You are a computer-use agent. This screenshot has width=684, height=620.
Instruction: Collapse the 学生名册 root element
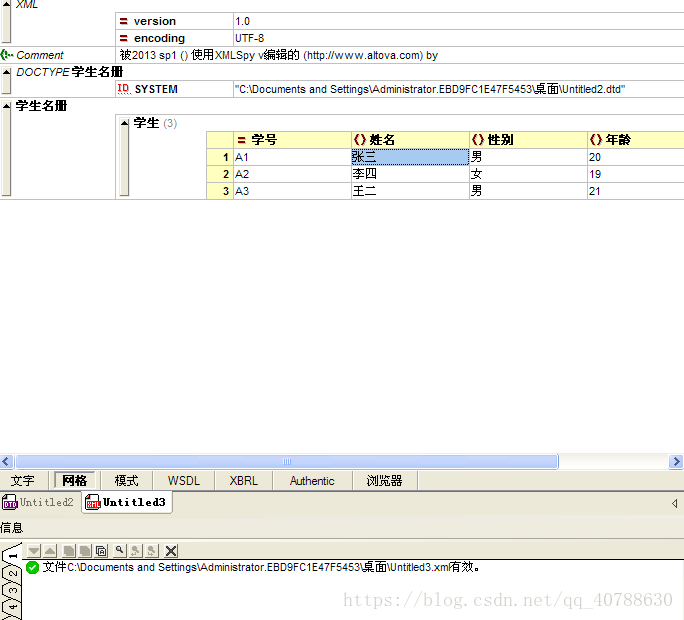point(6,106)
